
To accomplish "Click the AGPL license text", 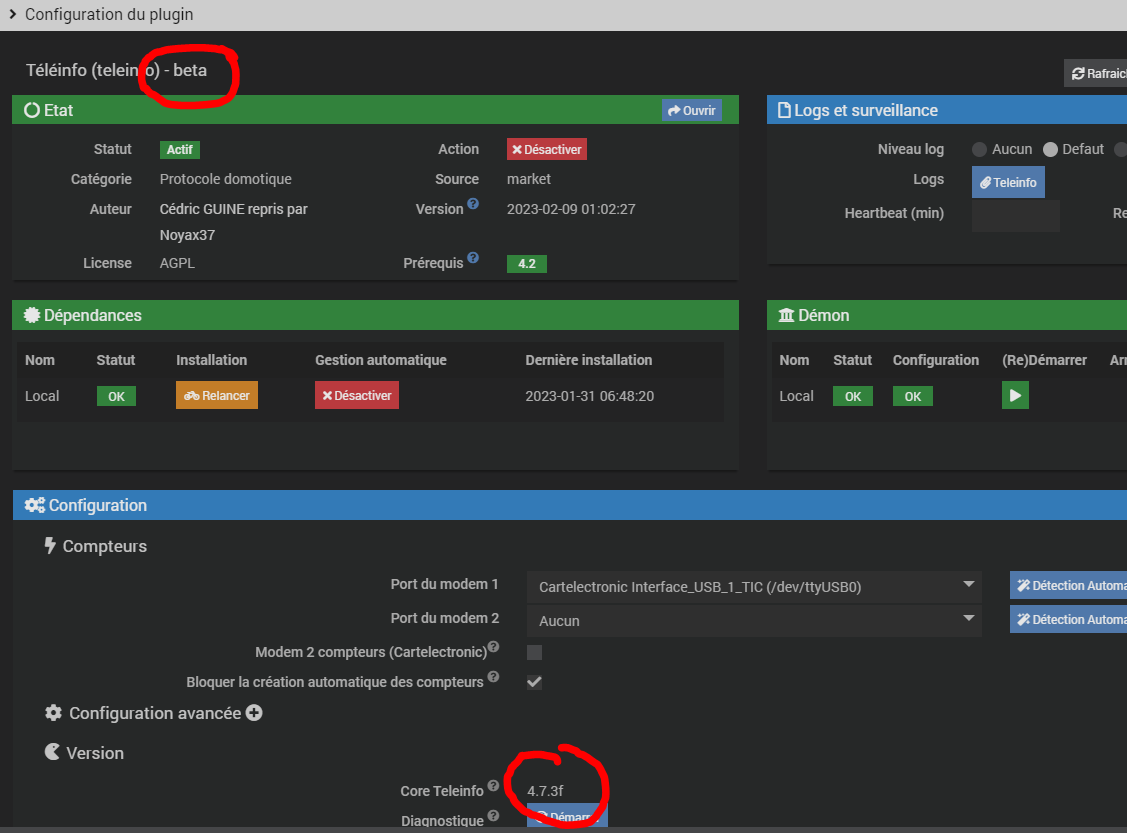I will (x=177, y=263).
